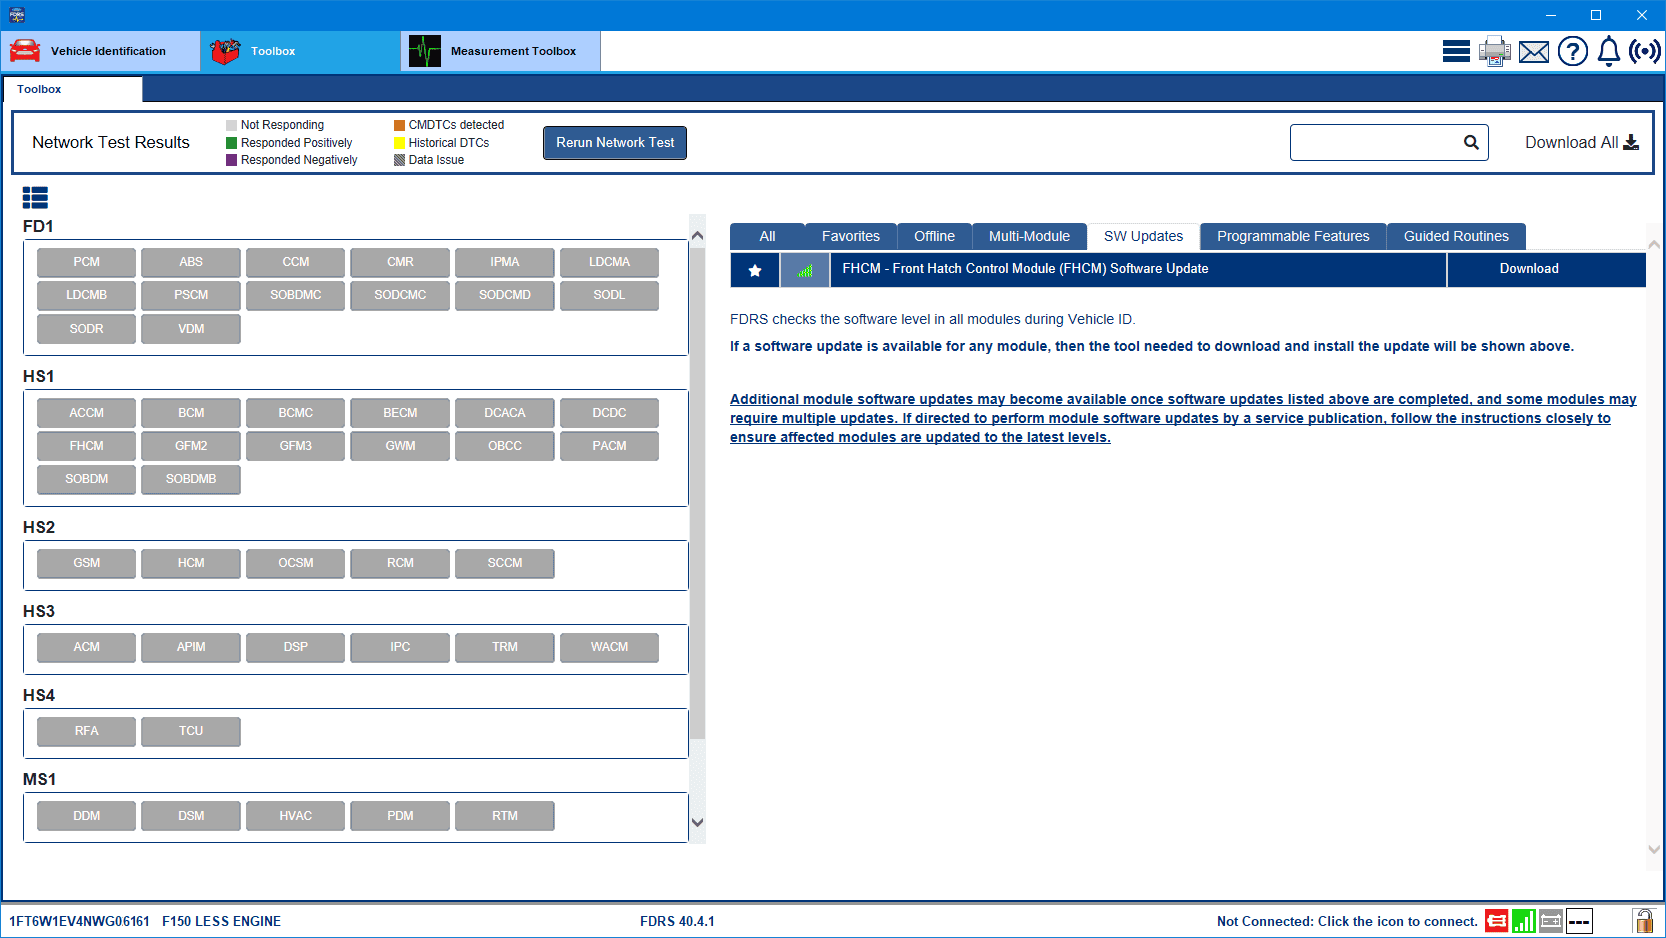Click the red vehicle connection status icon
This screenshot has height=938, width=1666.
[1496, 921]
